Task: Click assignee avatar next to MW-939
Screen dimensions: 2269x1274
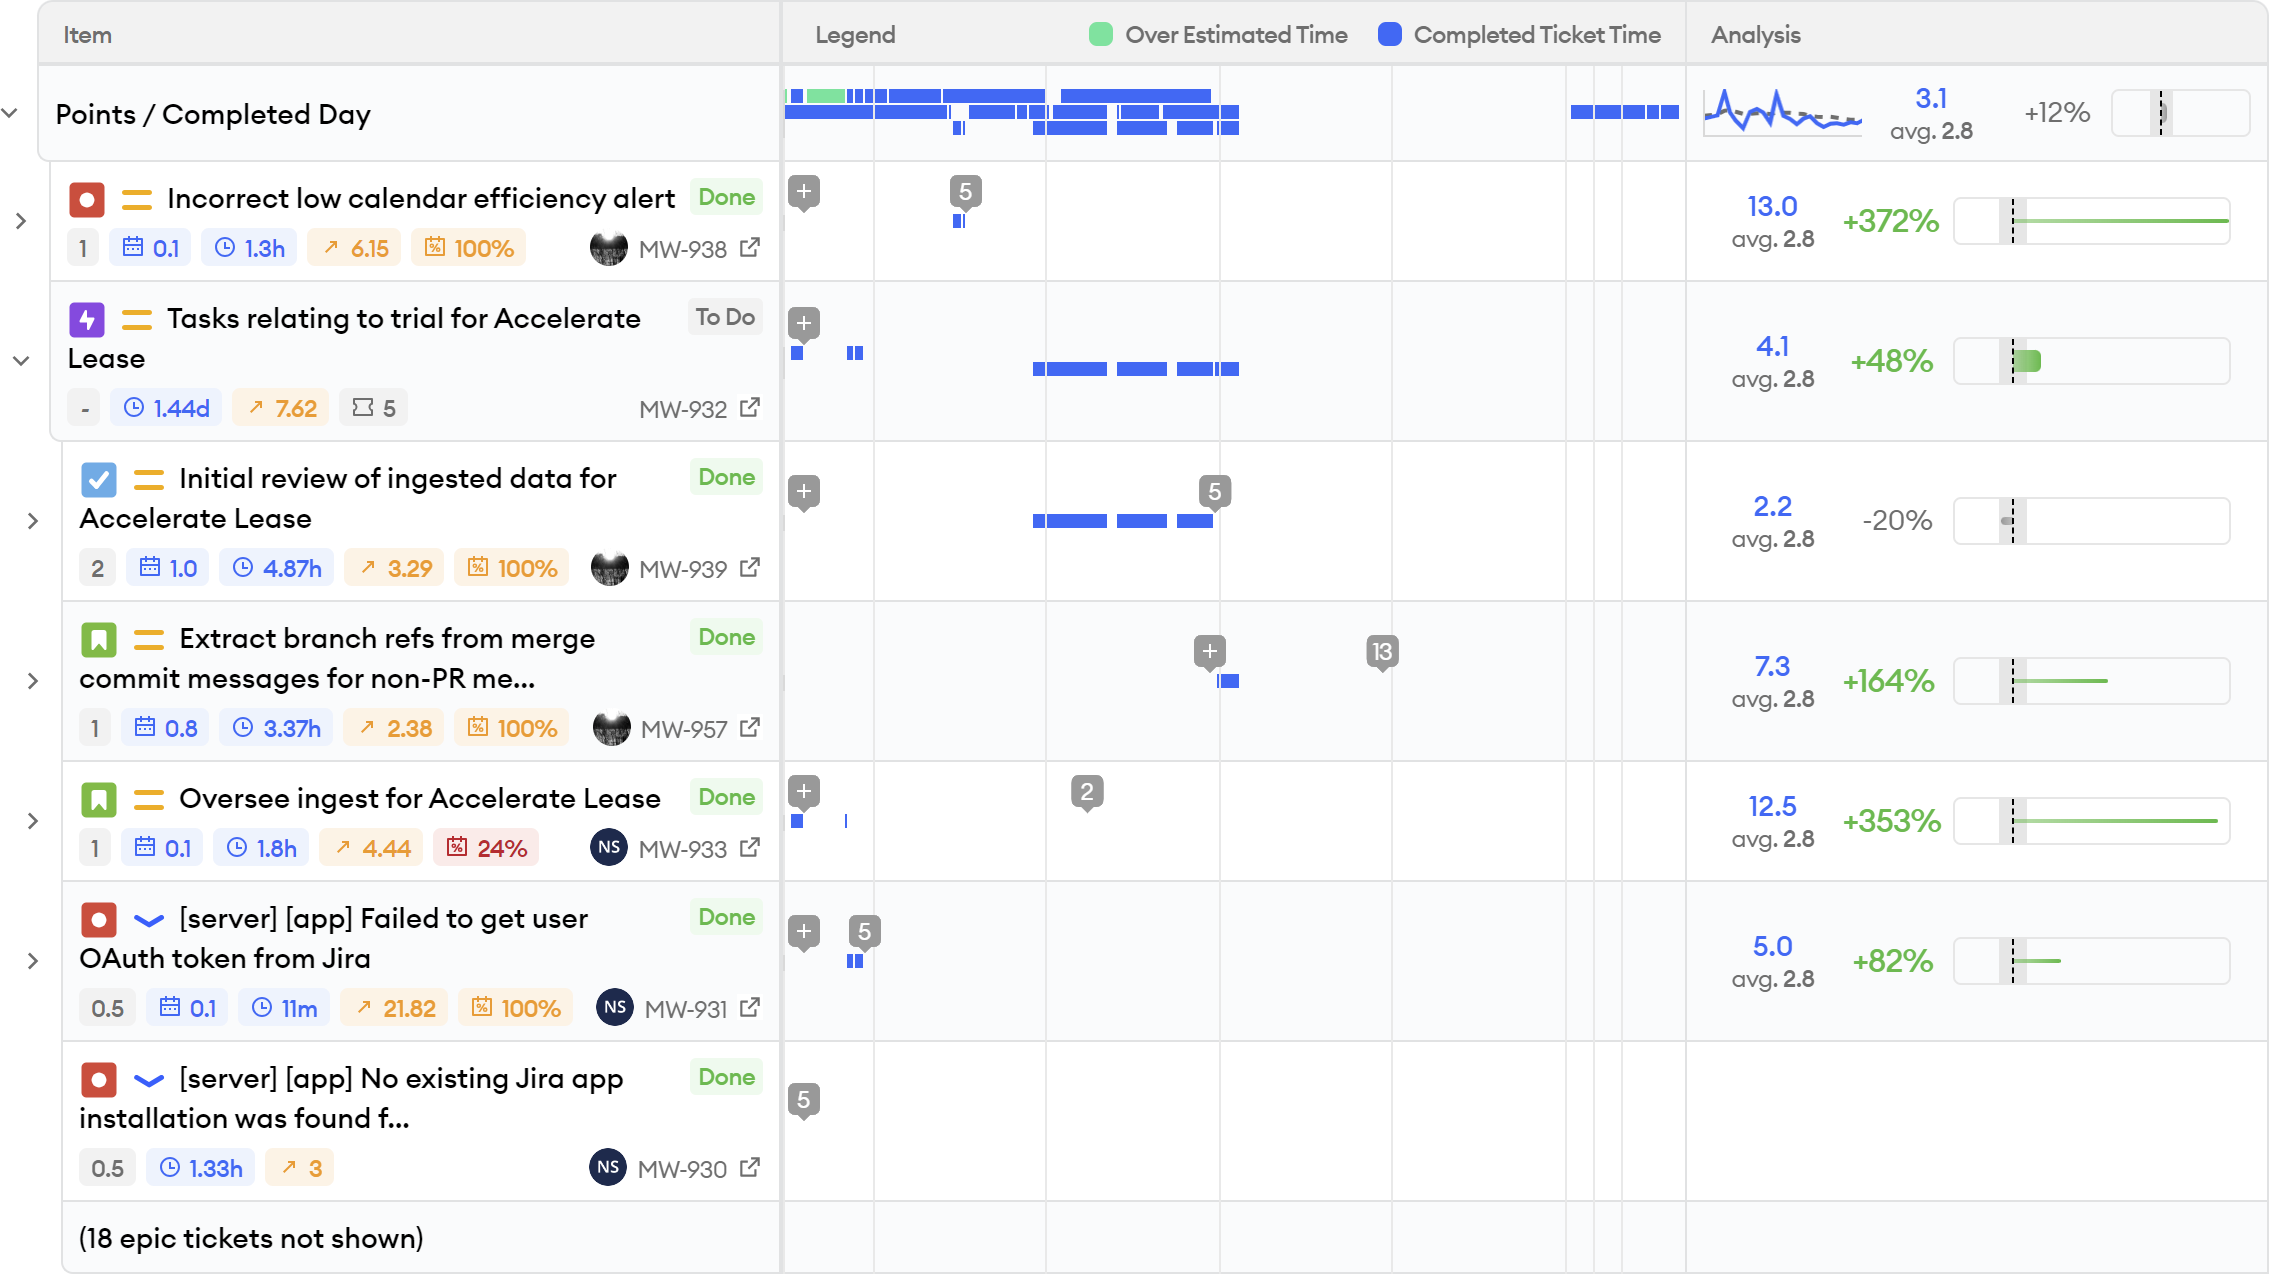Action: (x=610, y=568)
